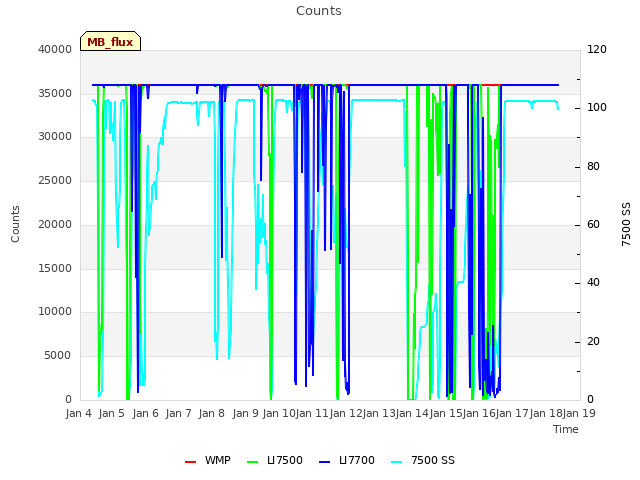Click the 30000 left axis tick label

(x=55, y=136)
